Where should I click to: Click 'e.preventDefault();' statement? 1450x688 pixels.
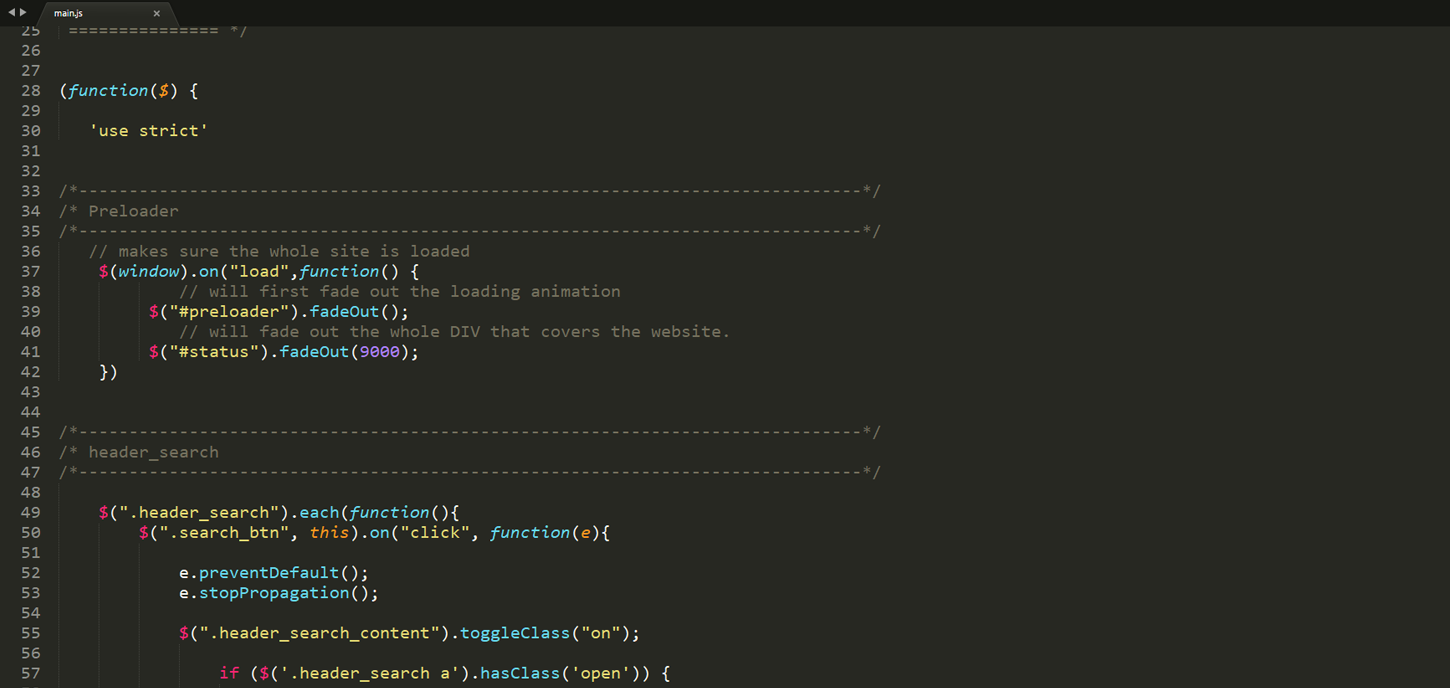[x=274, y=573]
